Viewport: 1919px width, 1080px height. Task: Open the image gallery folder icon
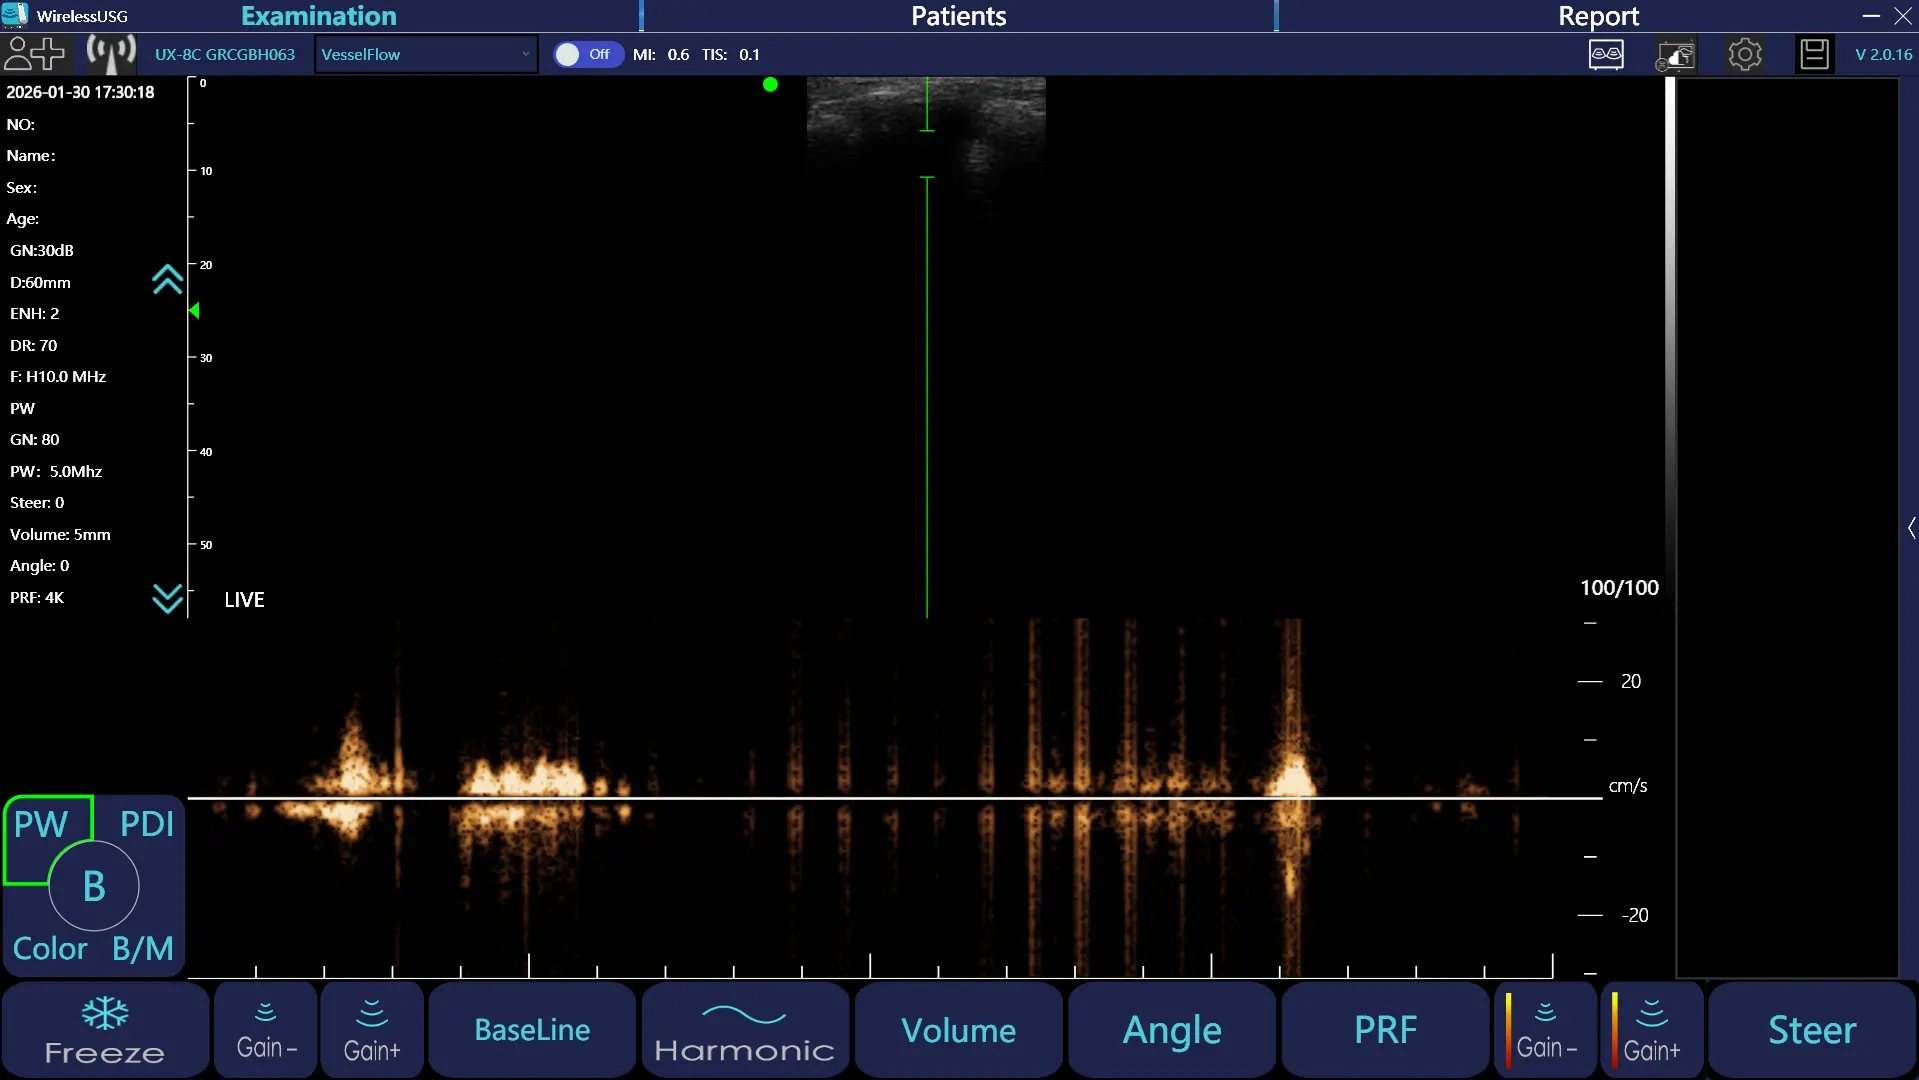(1676, 55)
